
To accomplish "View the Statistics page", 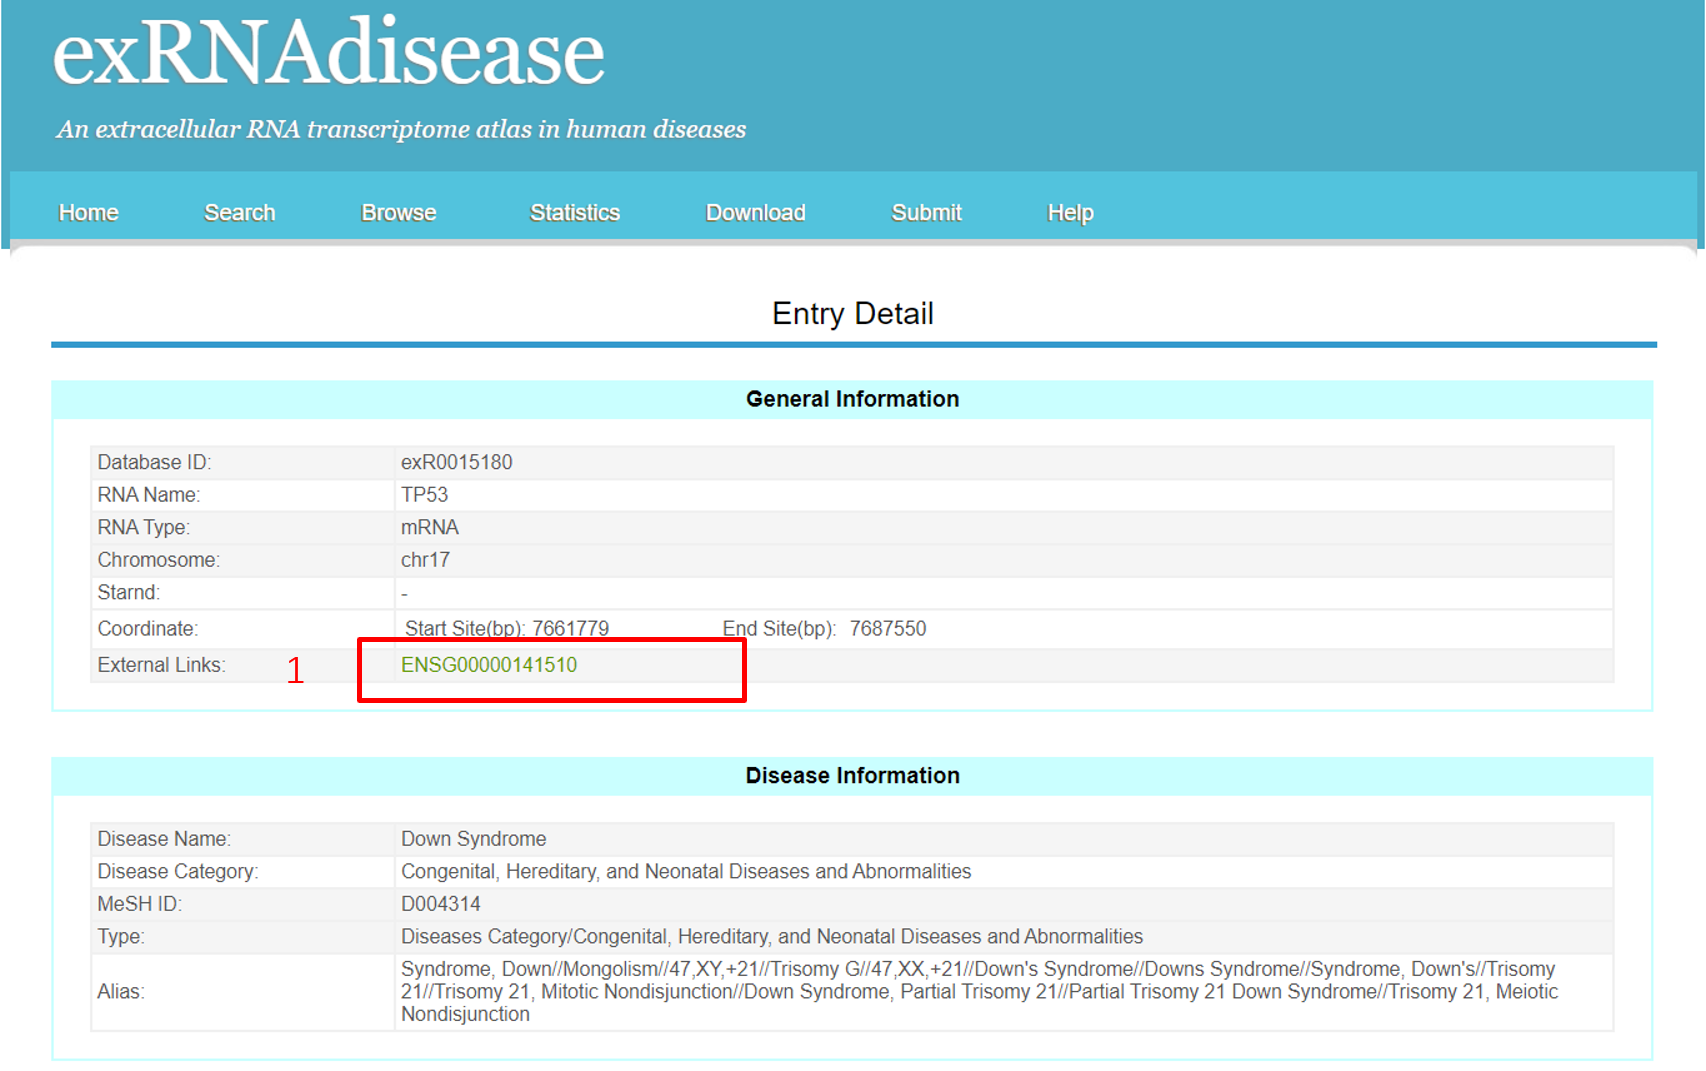I will (574, 212).
